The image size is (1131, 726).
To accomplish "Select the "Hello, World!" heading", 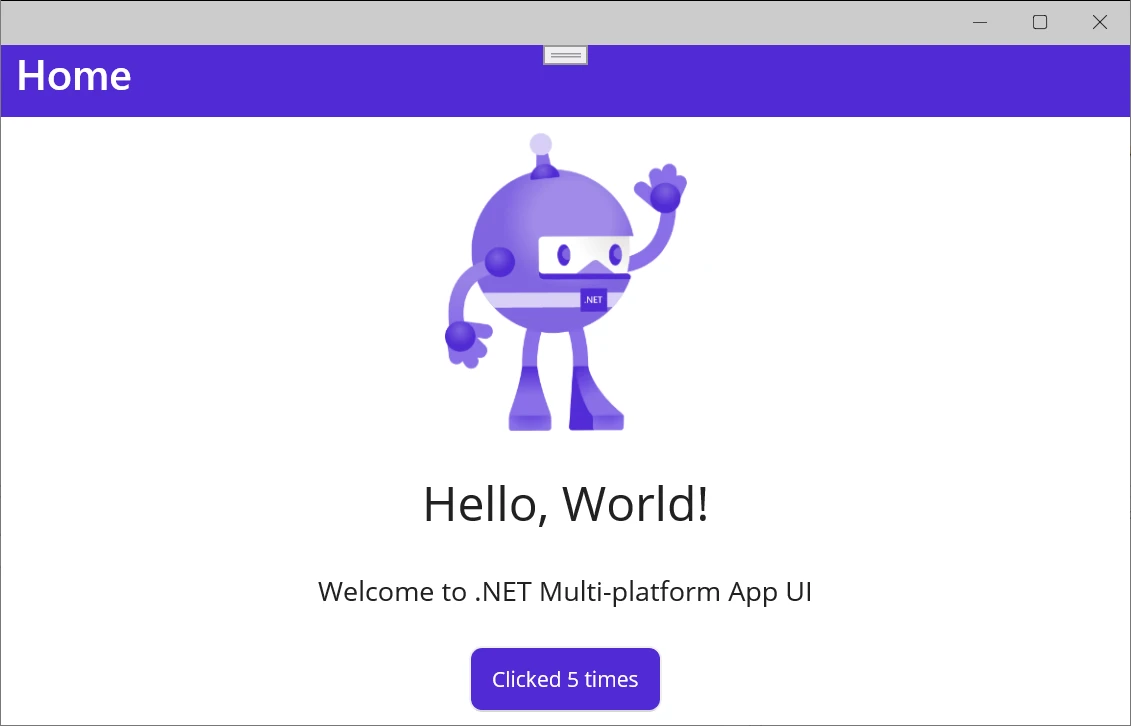I will coord(566,503).
